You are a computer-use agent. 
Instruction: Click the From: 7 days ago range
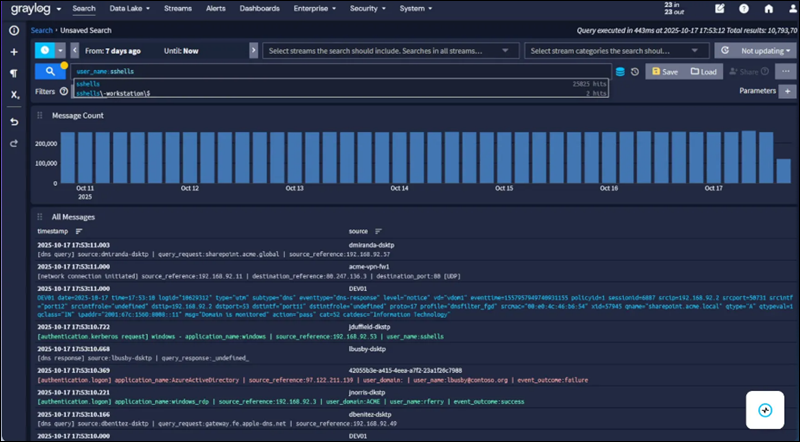113,51
